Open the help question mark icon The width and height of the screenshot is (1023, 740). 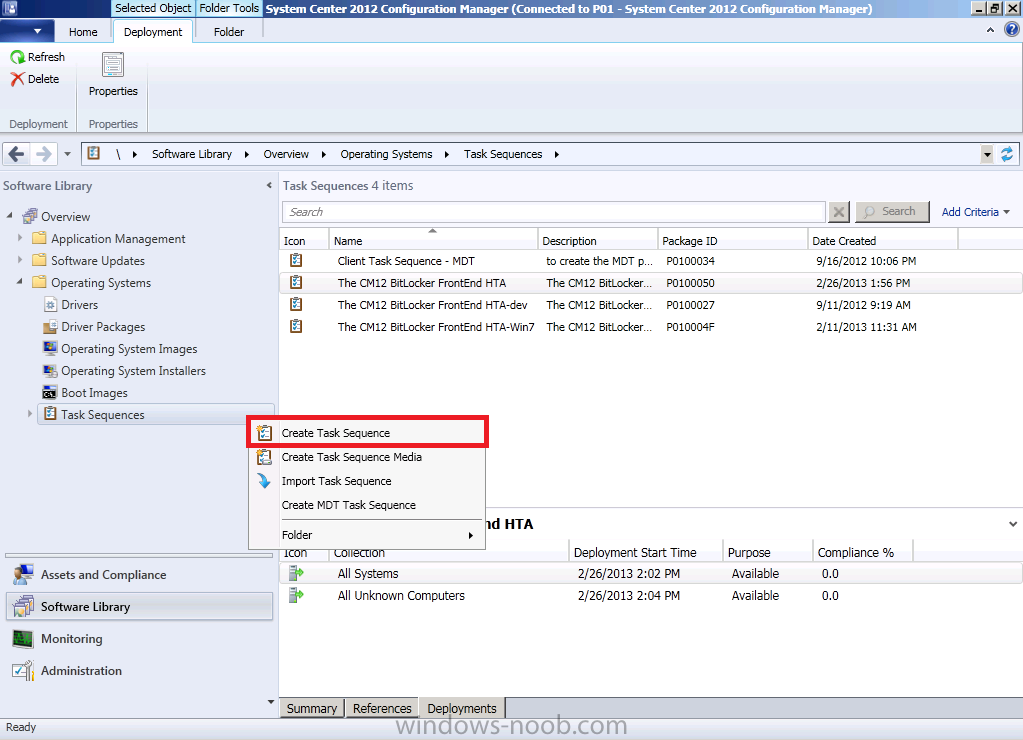1011,29
